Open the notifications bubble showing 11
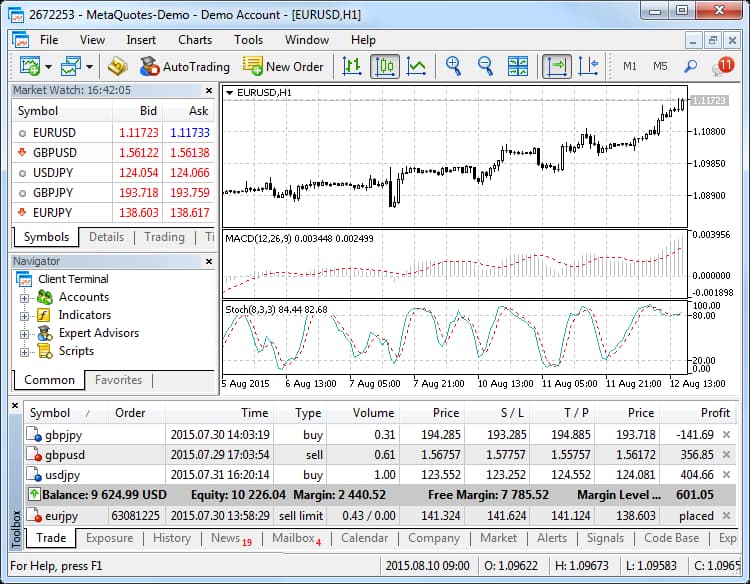The image size is (750, 584). pos(722,67)
